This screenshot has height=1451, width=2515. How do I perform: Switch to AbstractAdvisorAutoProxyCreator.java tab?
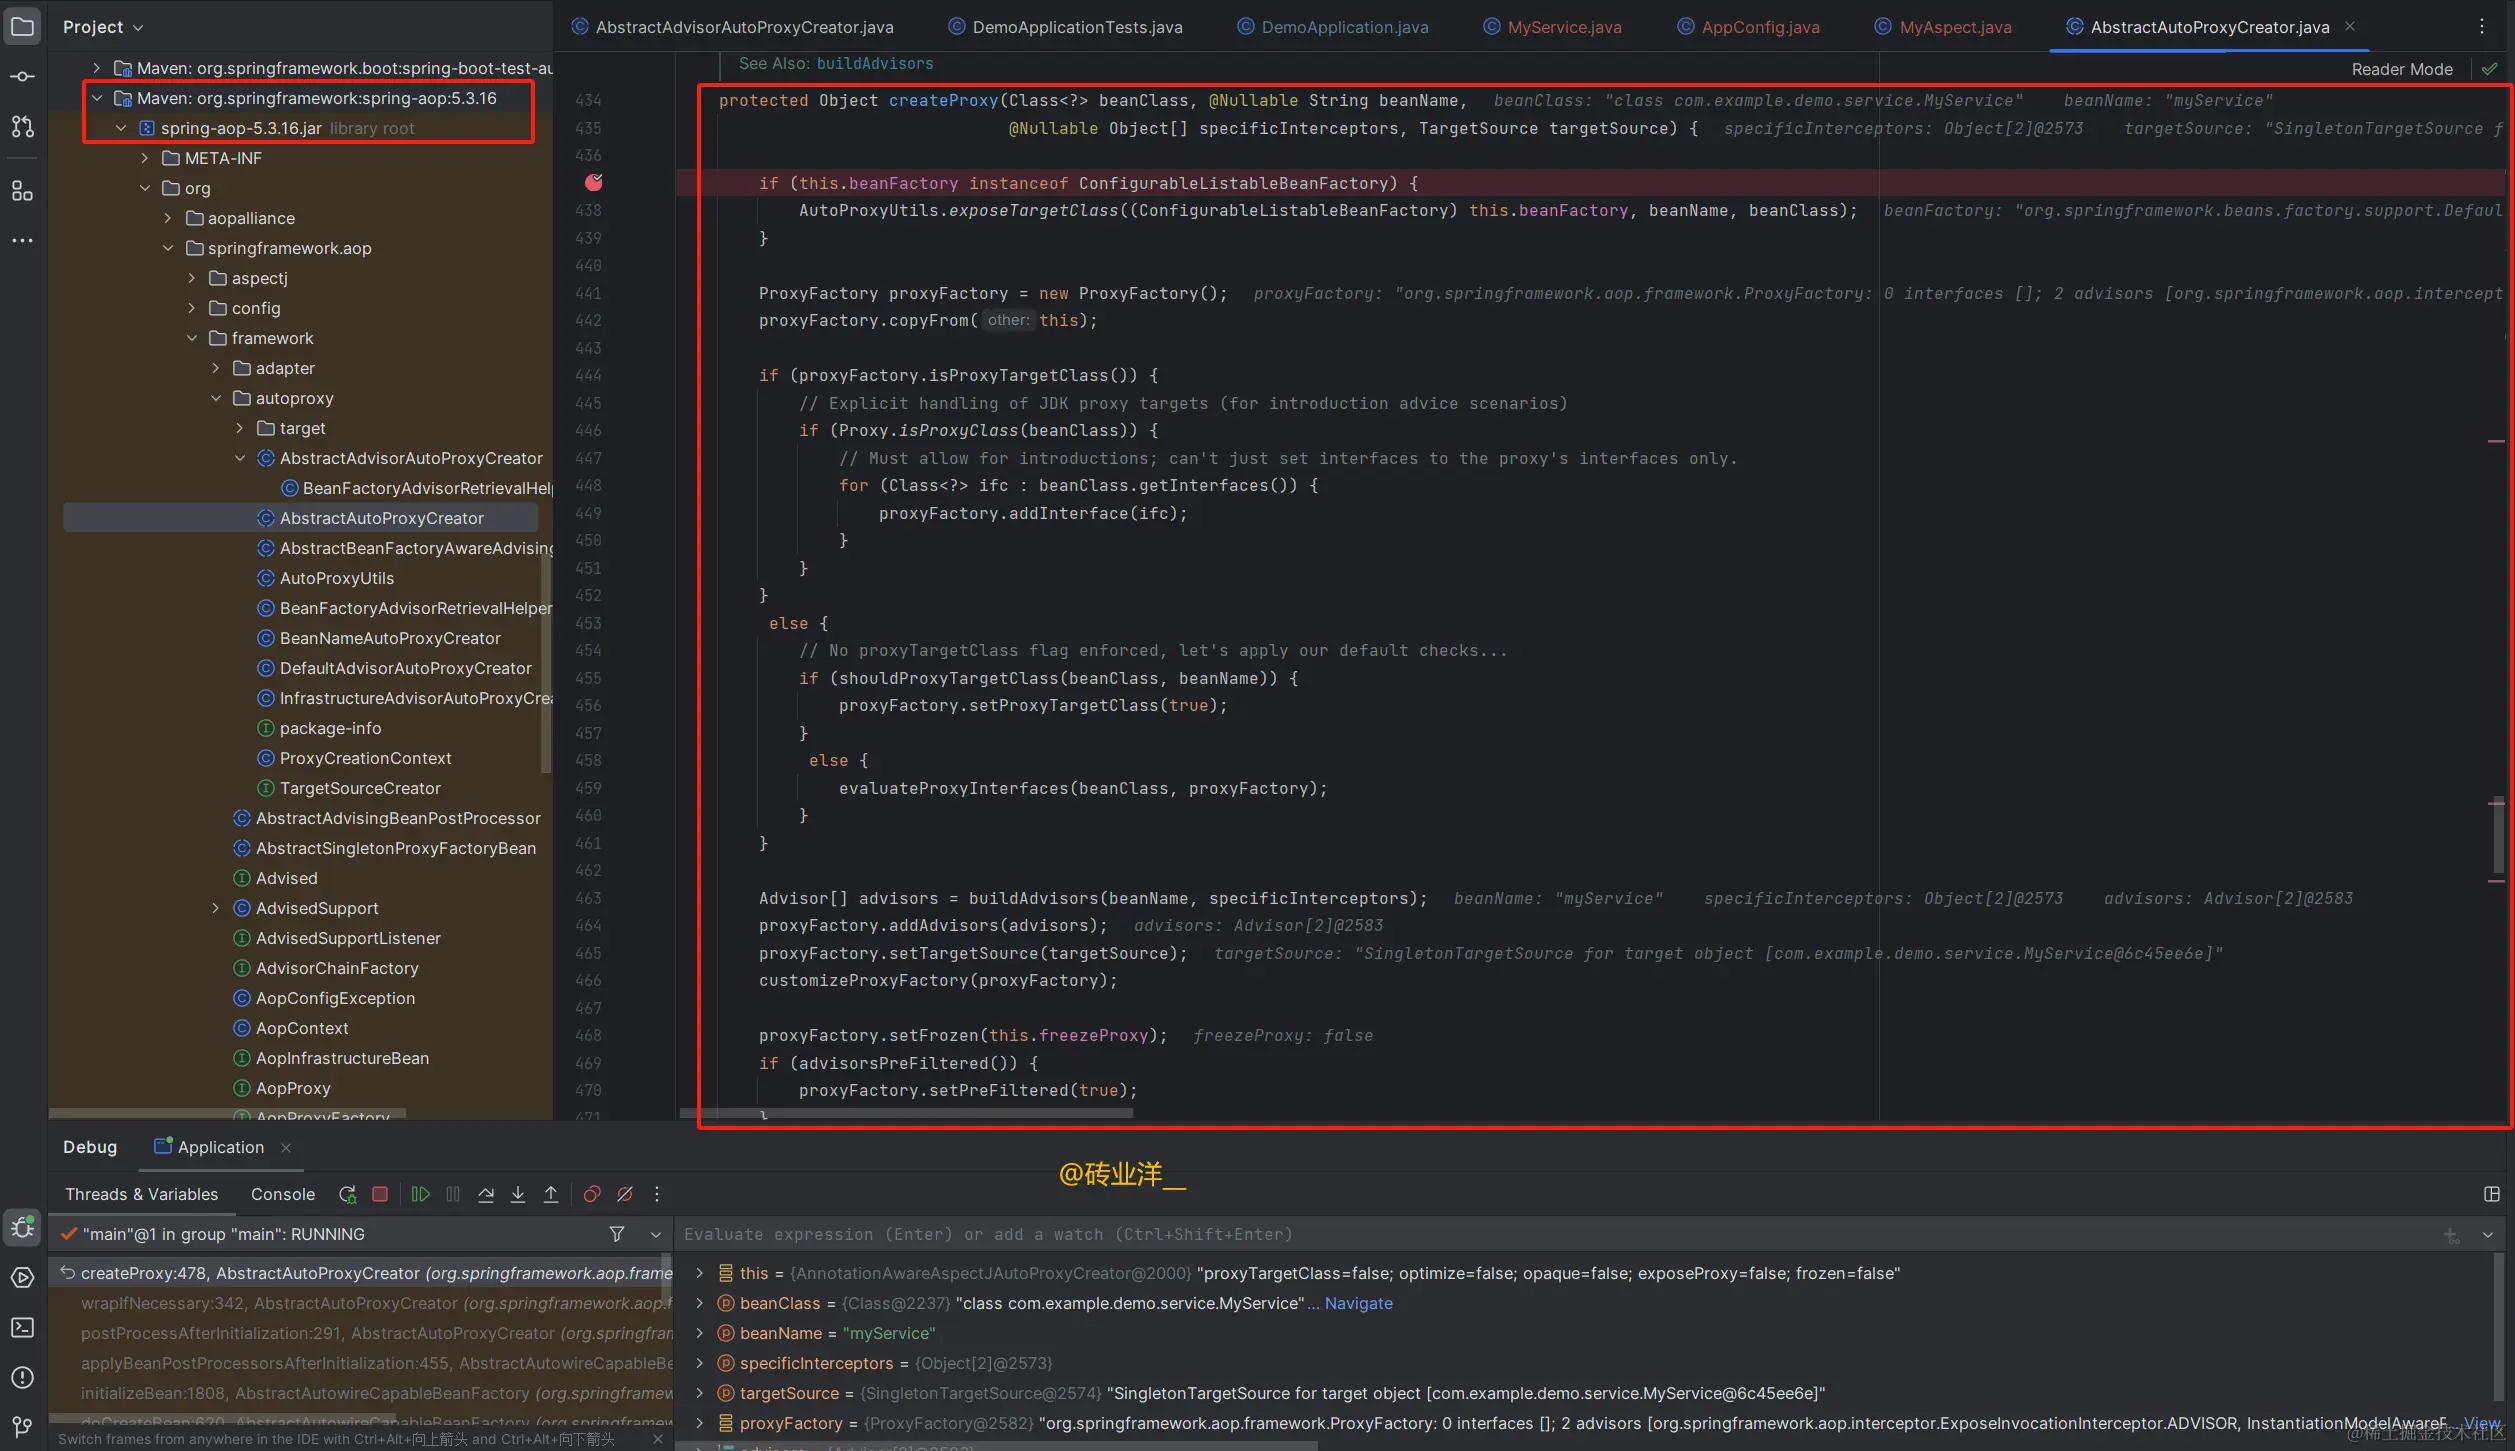click(732, 27)
